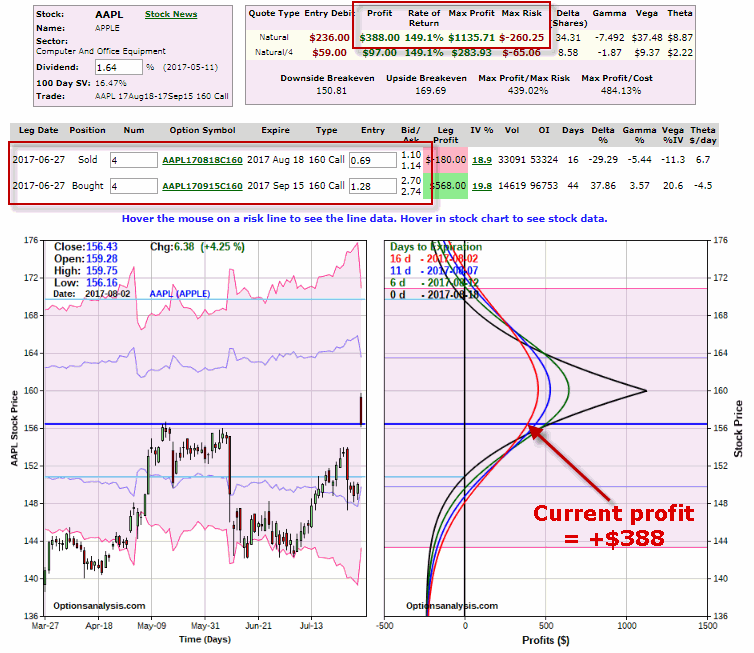
Task: Click the Natural quote type row label
Action: 274,38
